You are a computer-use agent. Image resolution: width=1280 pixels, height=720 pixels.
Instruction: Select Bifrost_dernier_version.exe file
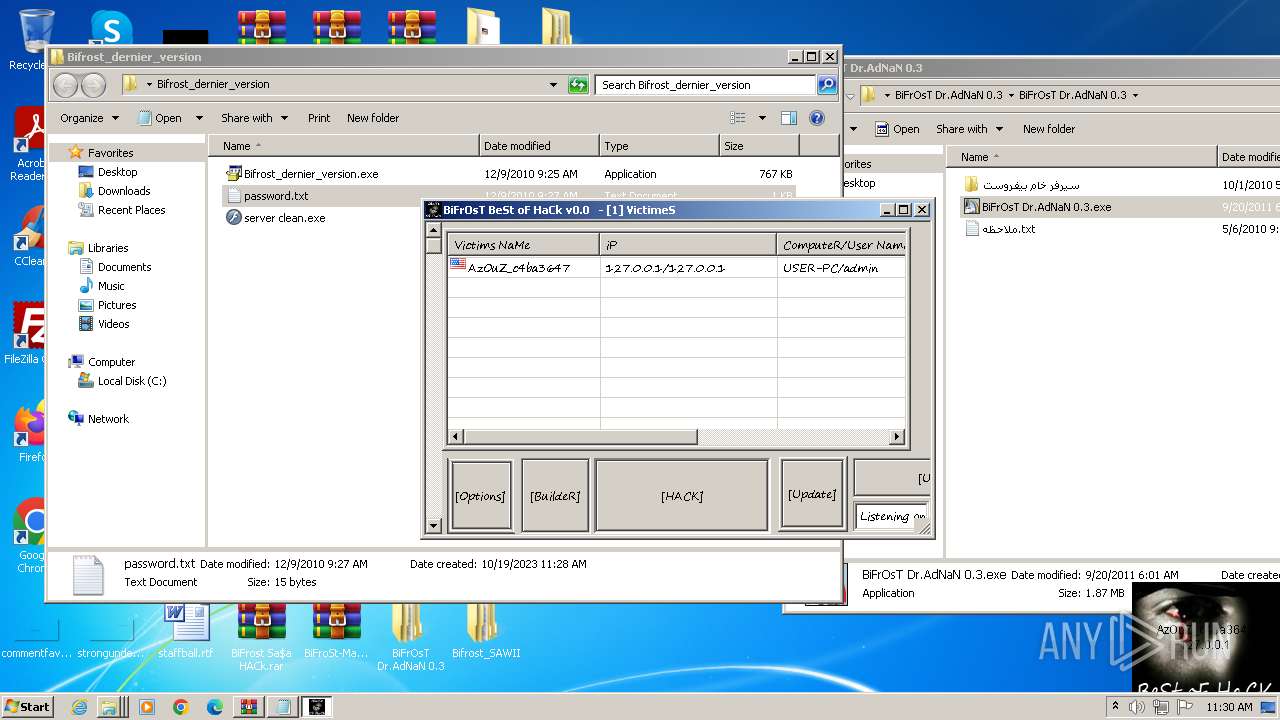311,173
